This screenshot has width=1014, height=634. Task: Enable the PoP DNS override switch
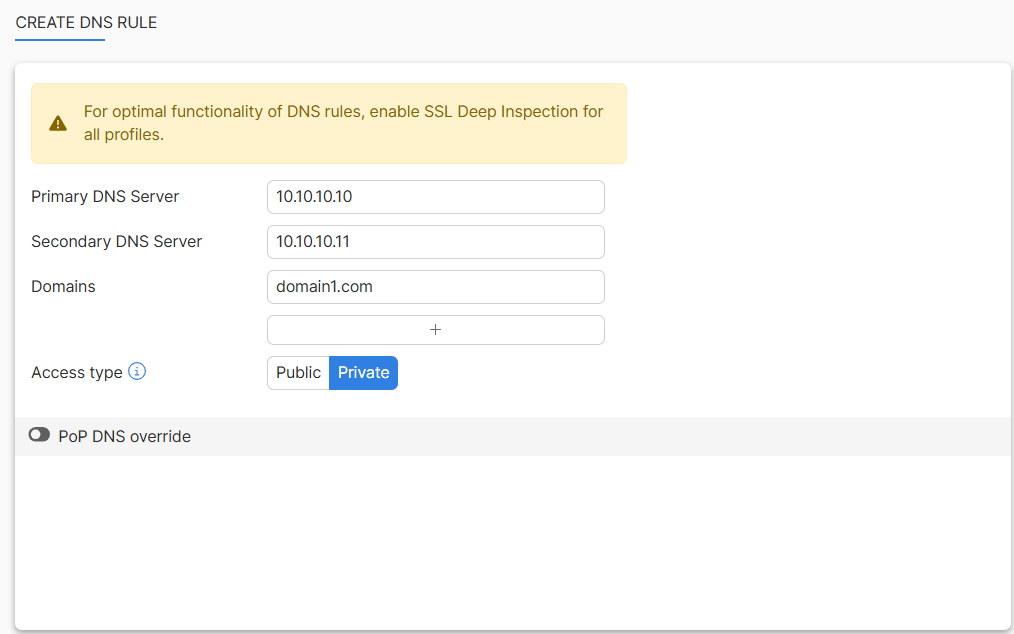coord(39,435)
